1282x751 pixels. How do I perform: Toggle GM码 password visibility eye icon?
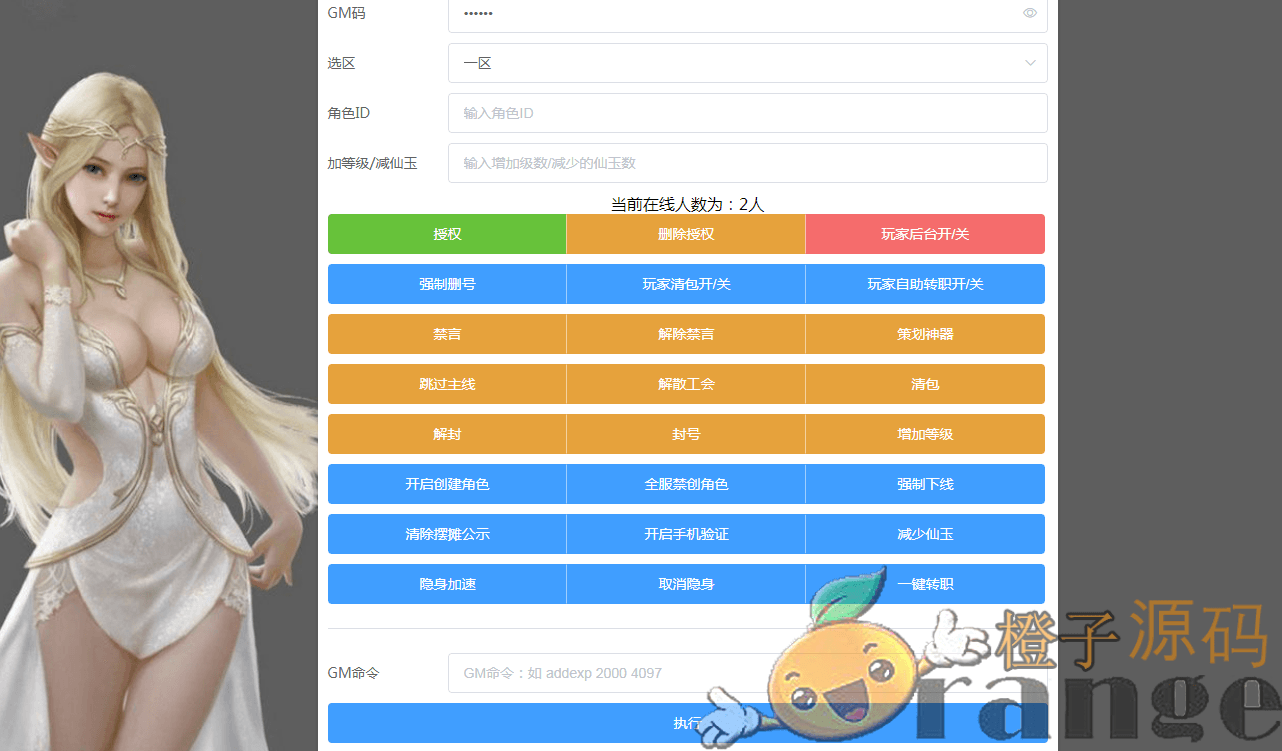pyautogui.click(x=1029, y=13)
